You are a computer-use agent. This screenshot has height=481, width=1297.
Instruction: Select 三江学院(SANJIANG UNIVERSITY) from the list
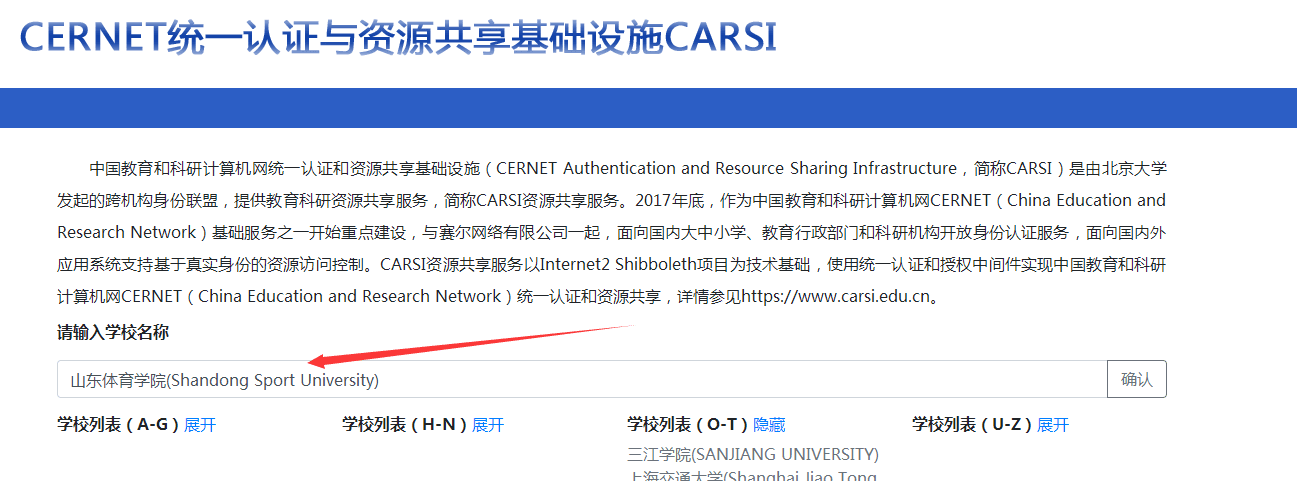click(753, 454)
